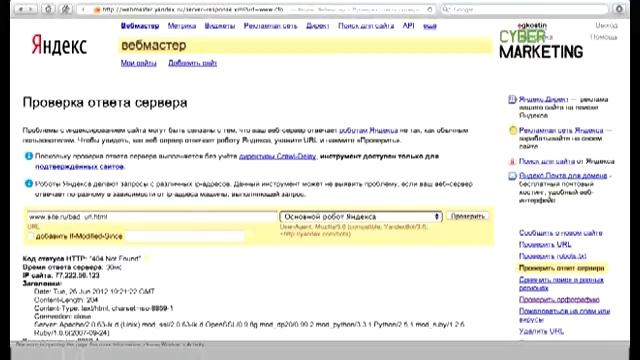
Task: Click the browser Google search field
Action: tap(524, 9)
